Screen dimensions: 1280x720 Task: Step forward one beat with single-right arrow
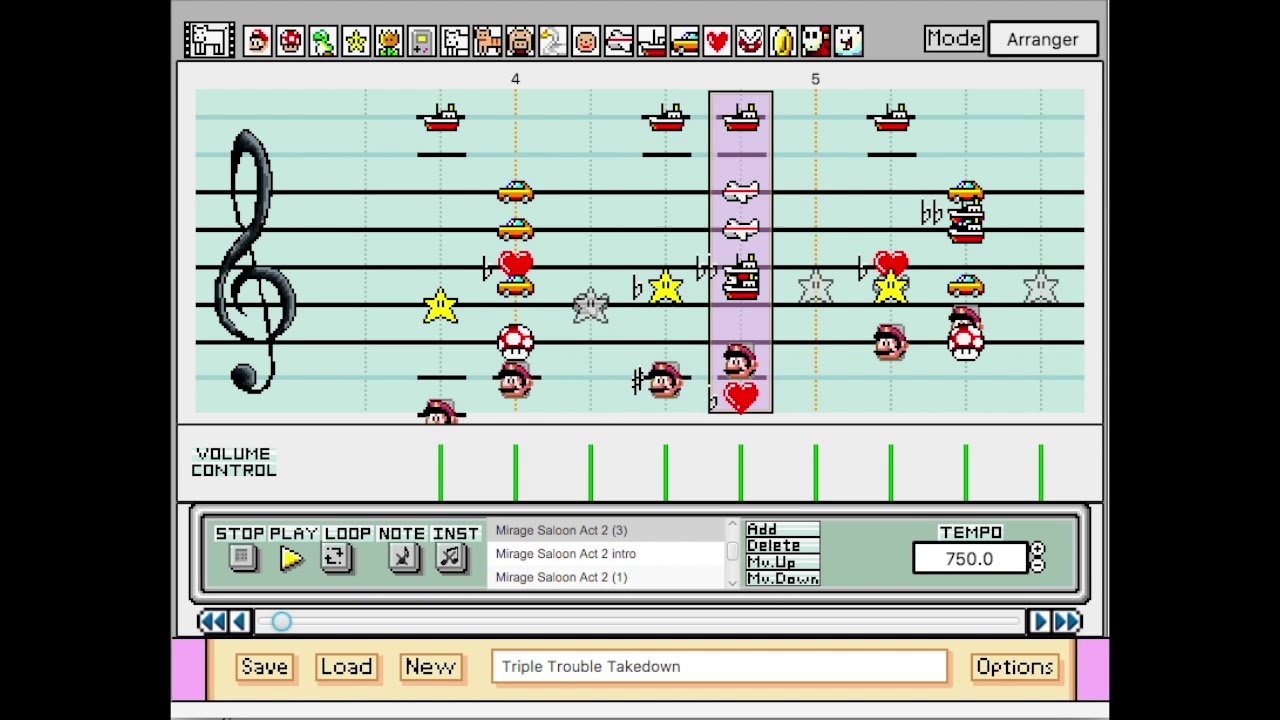pos(1039,622)
